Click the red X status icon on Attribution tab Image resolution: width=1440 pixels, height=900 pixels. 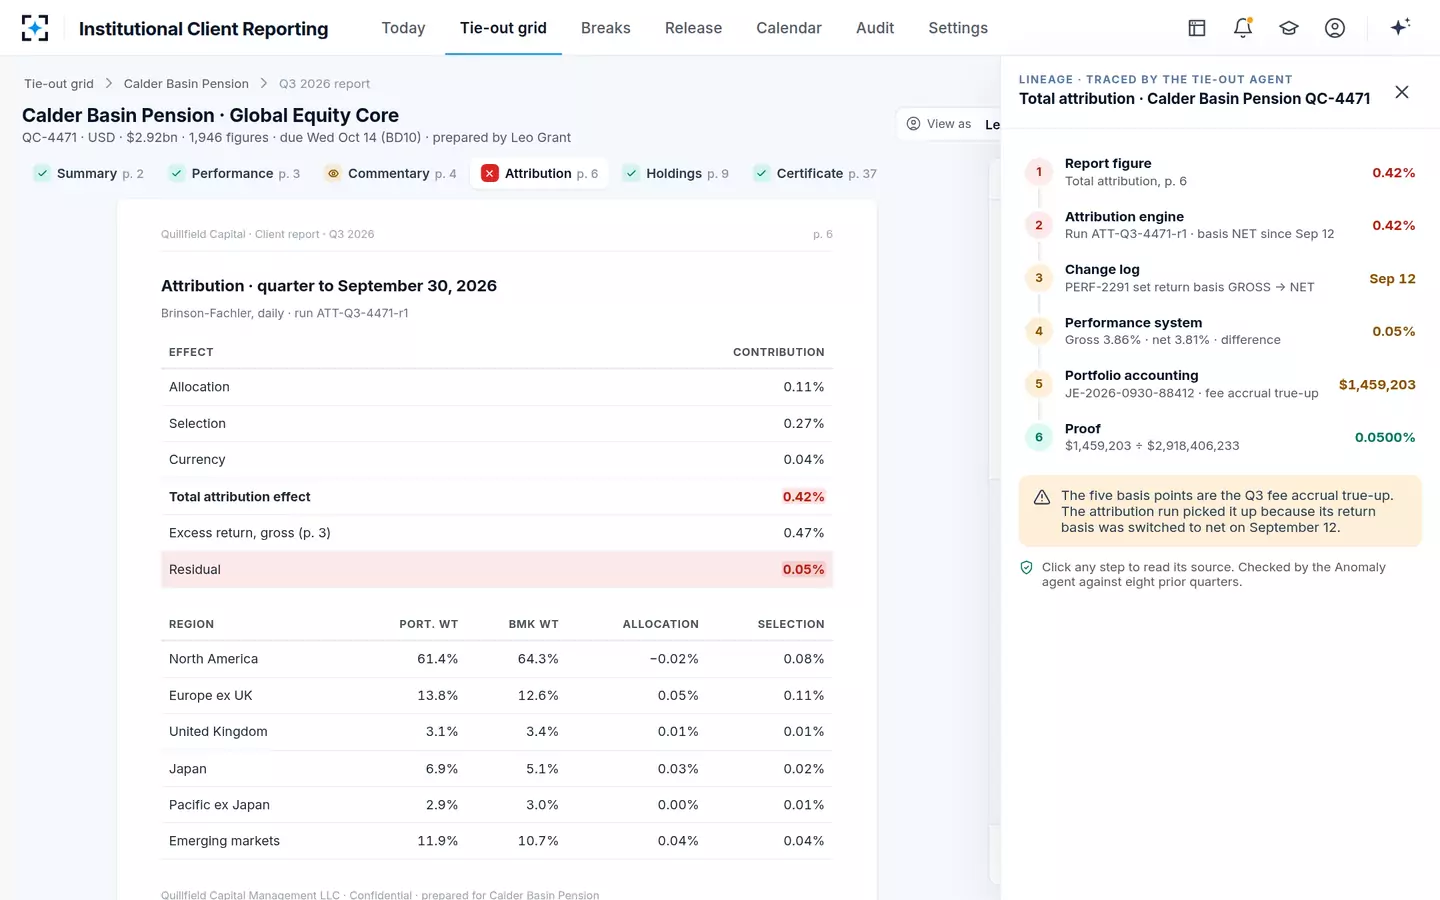point(490,173)
